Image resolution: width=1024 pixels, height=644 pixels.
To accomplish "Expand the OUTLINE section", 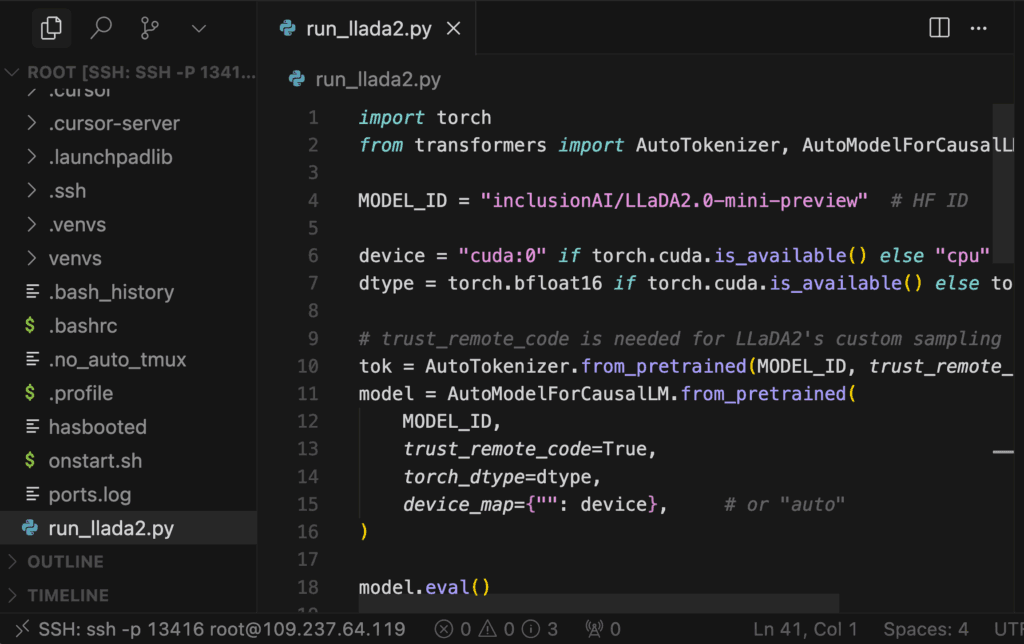I will tap(65, 562).
